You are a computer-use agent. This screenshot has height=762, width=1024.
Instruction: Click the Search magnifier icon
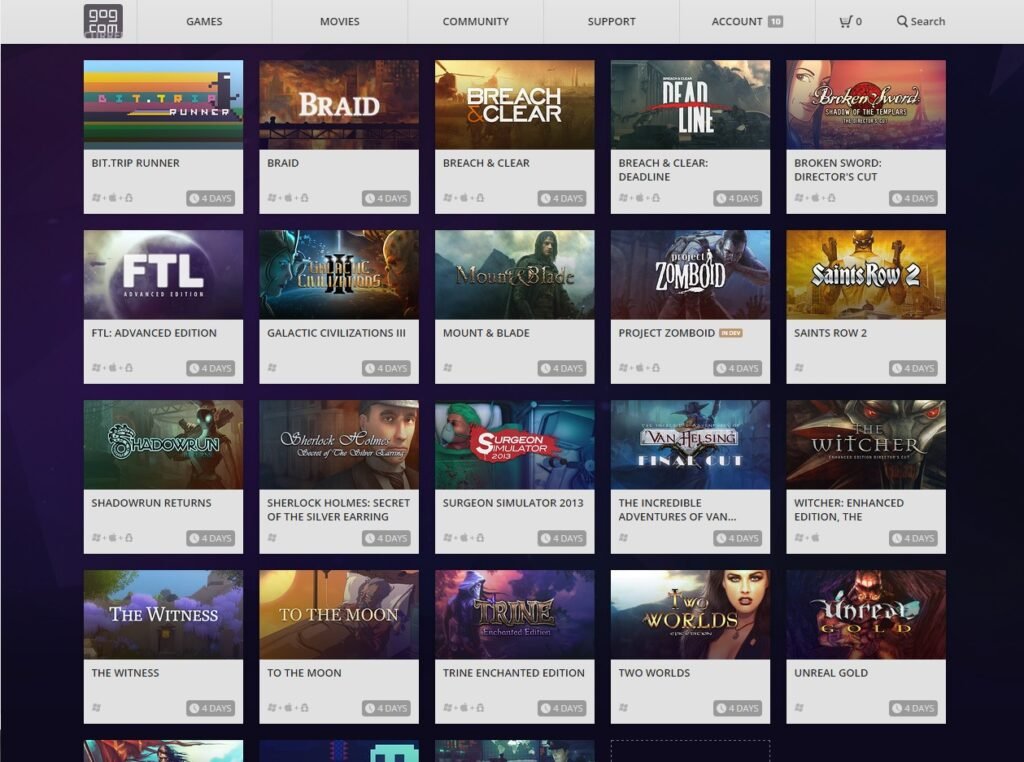coord(902,21)
